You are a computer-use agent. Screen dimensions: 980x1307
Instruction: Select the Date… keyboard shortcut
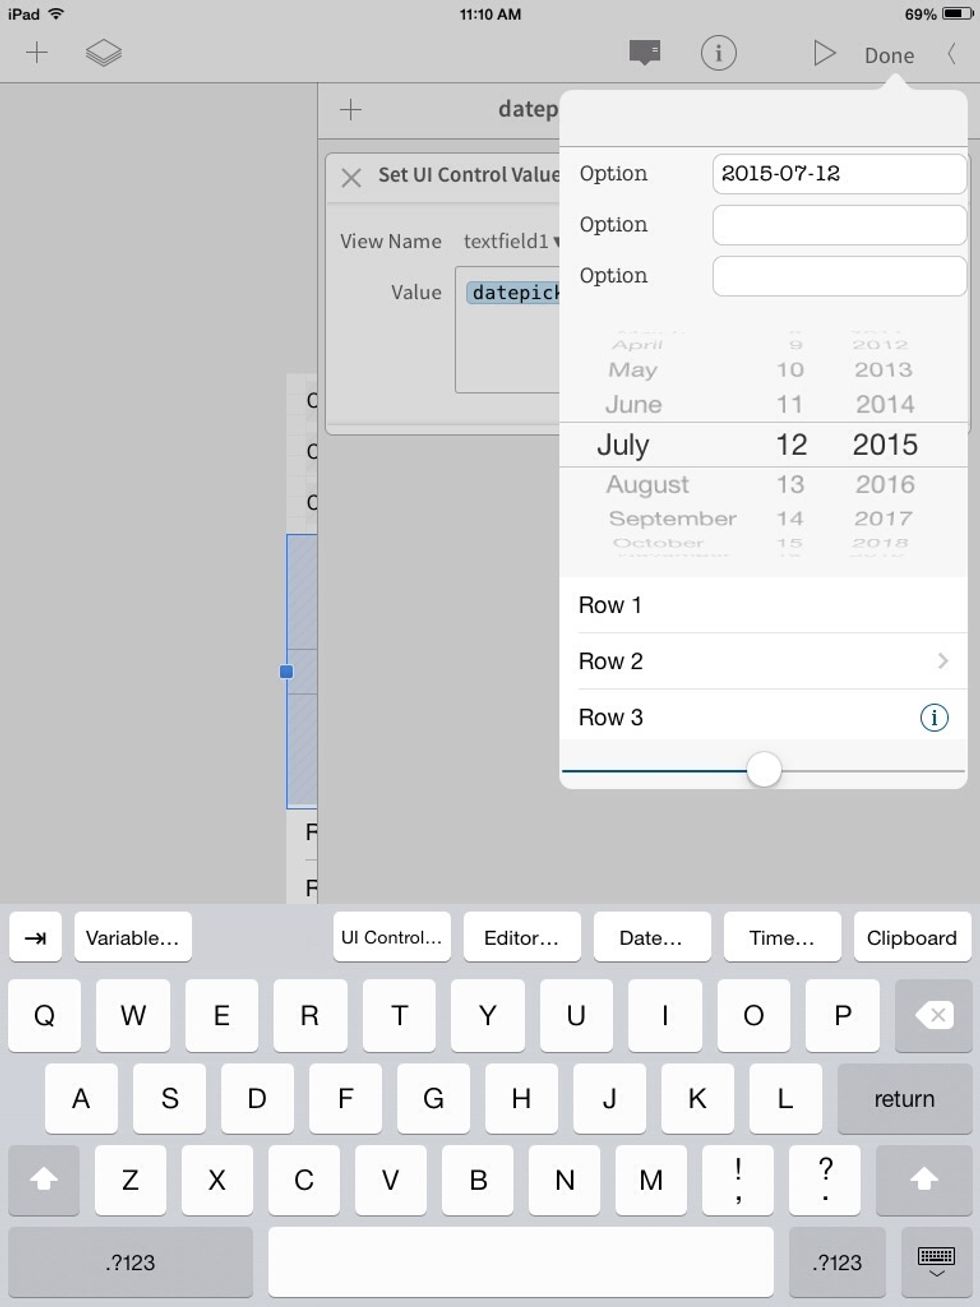pyautogui.click(x=652, y=937)
